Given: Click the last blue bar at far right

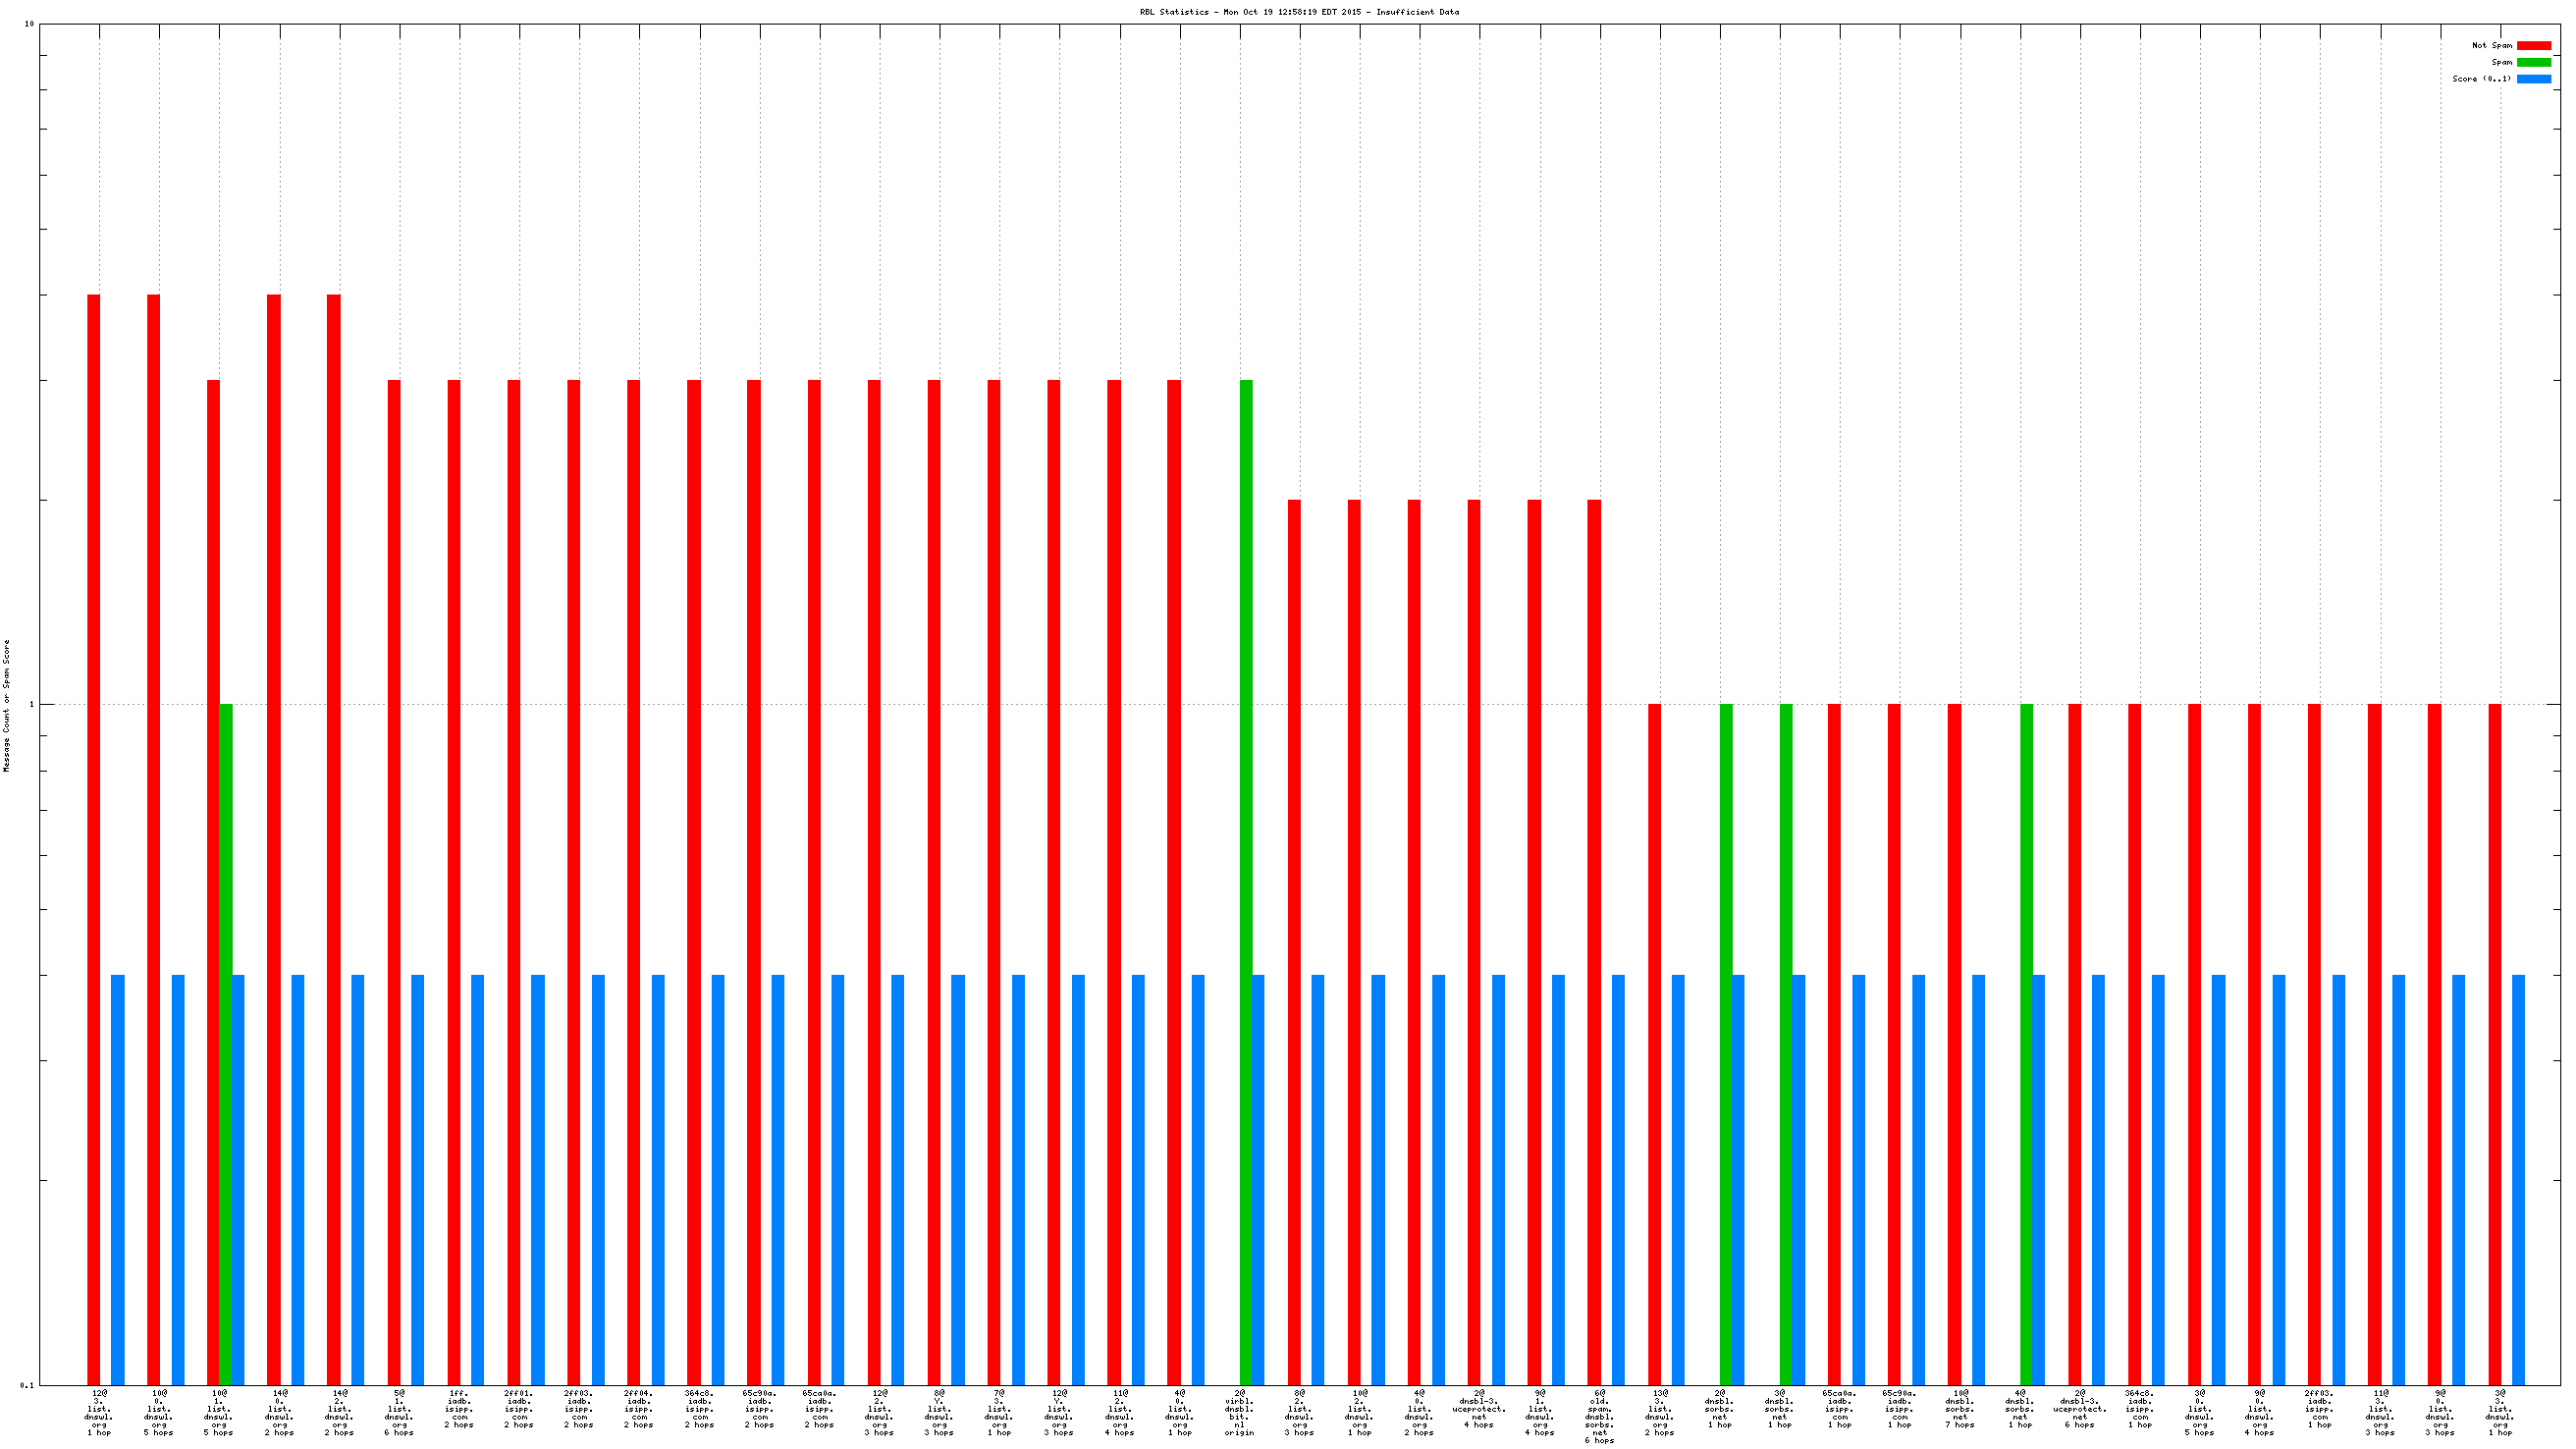Looking at the screenshot, I should coord(2518,1180).
